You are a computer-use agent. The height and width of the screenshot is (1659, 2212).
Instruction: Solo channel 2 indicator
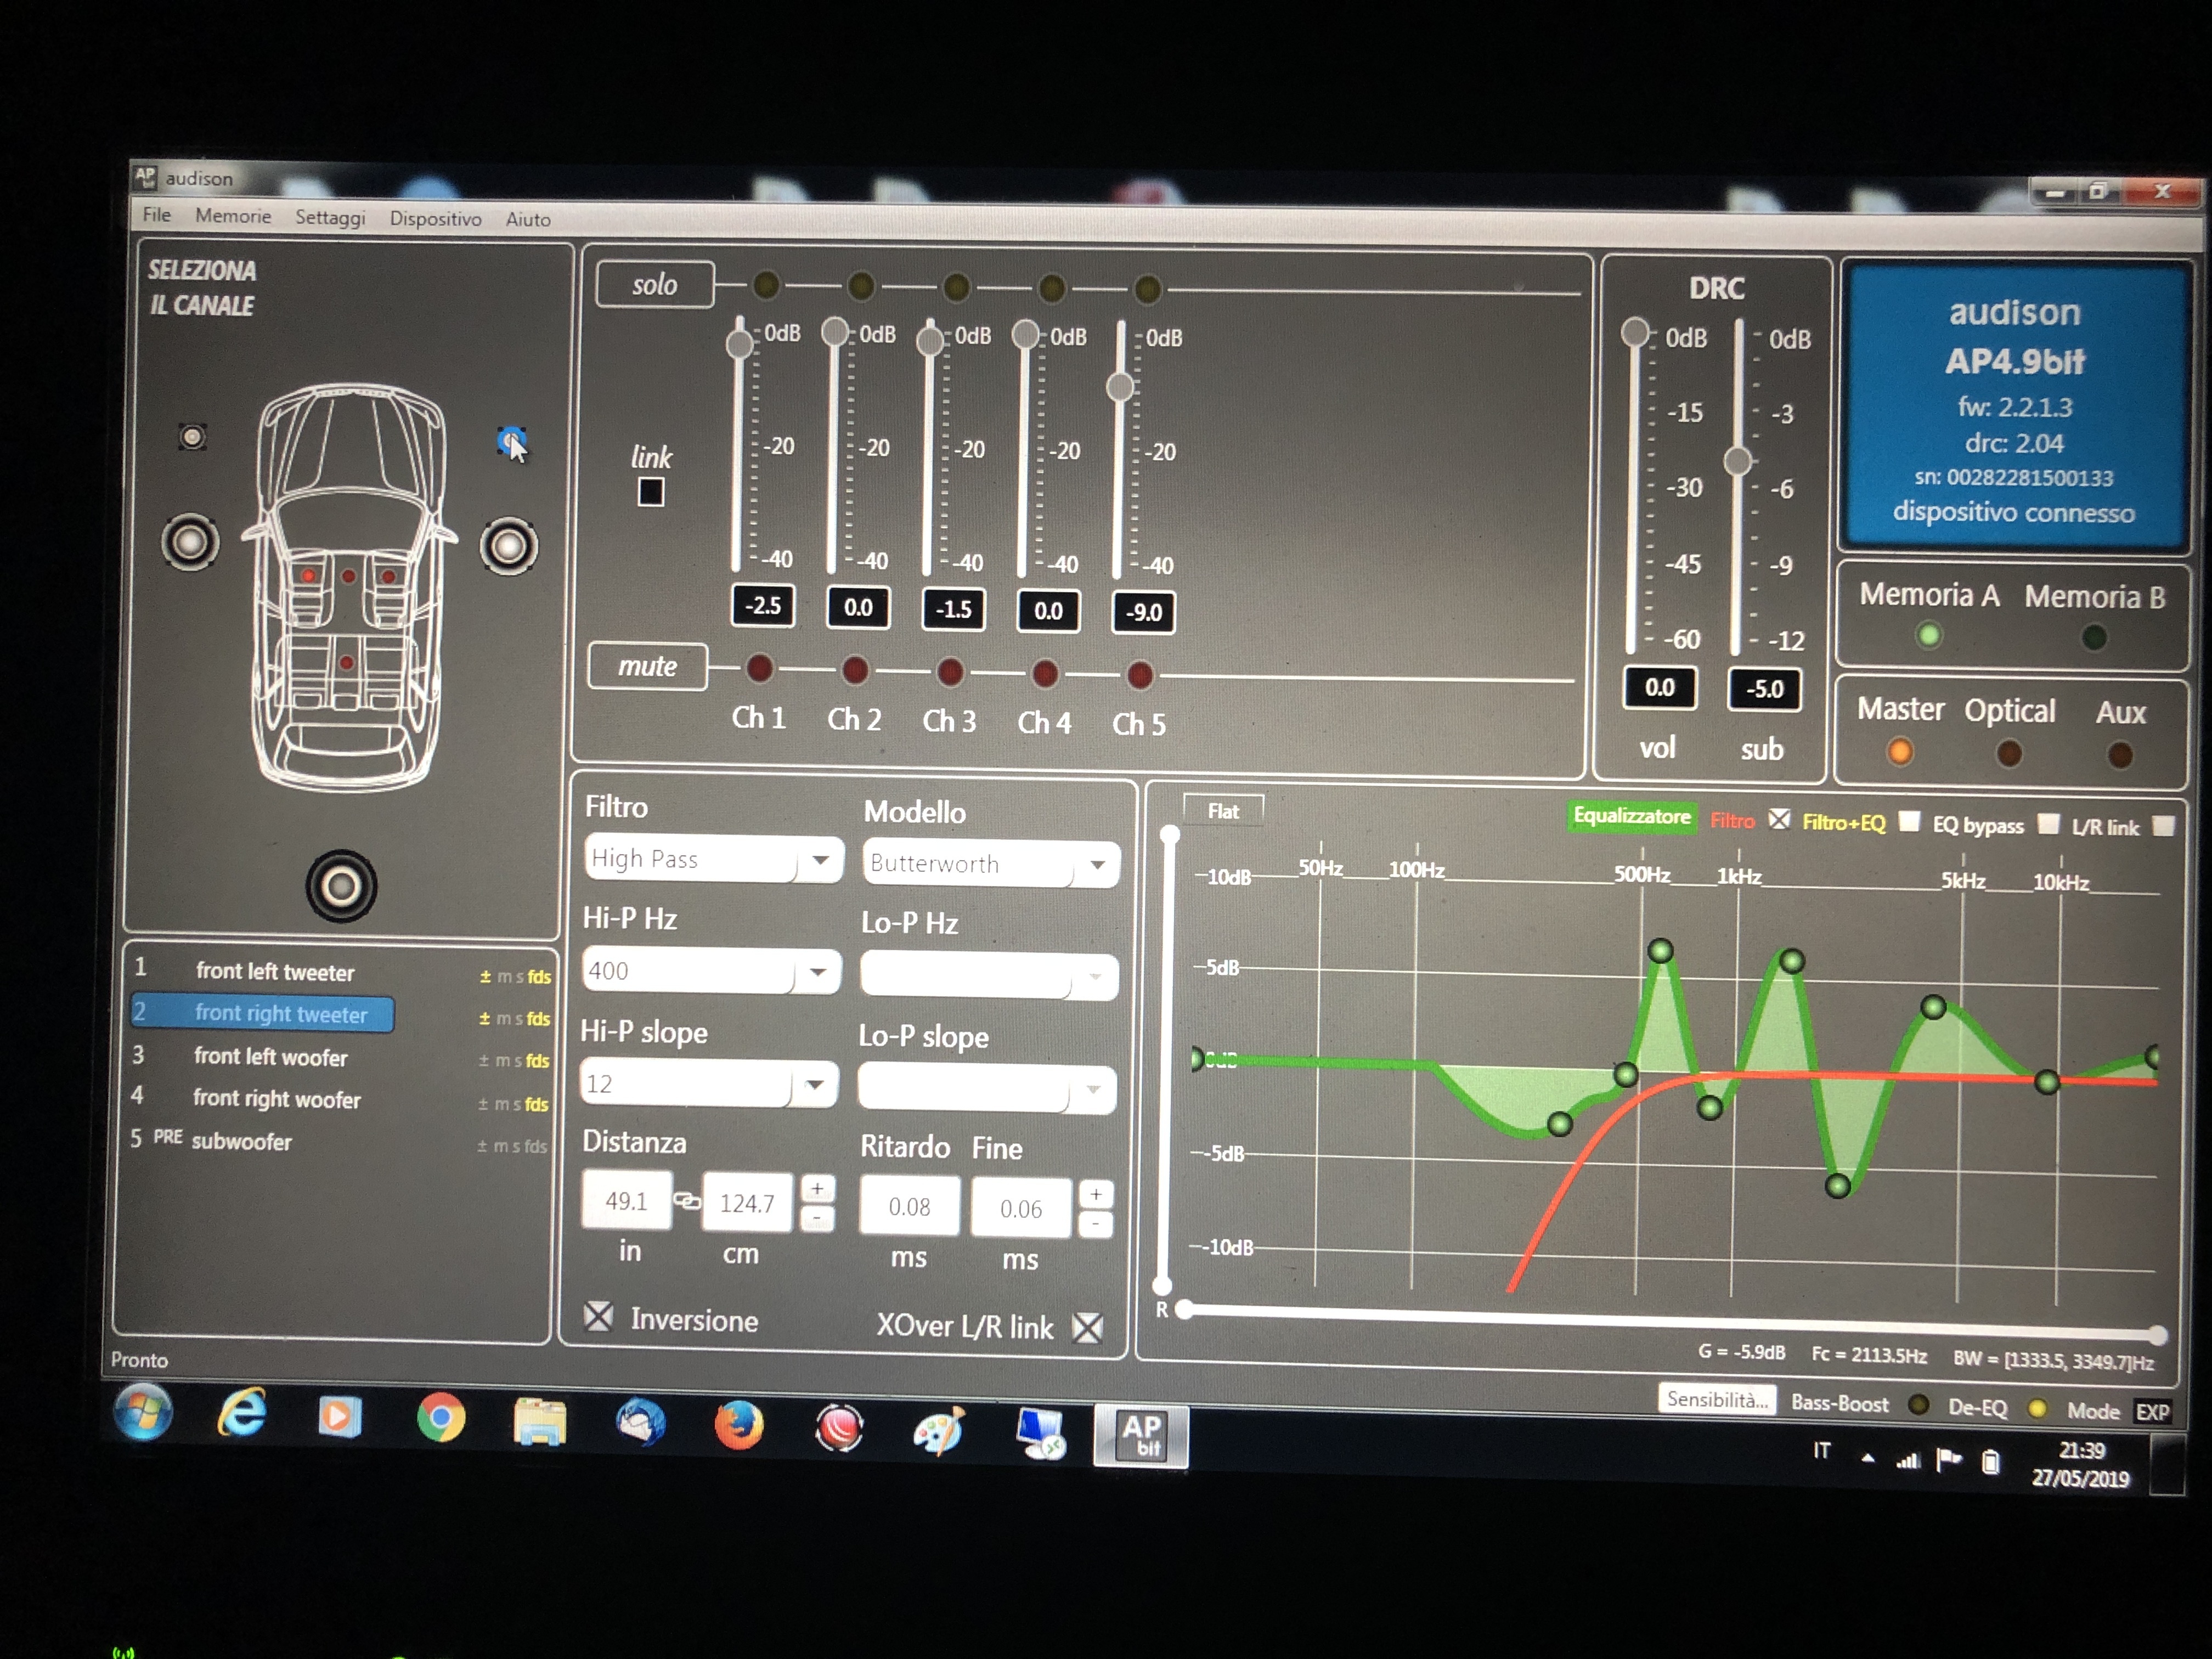[861, 287]
